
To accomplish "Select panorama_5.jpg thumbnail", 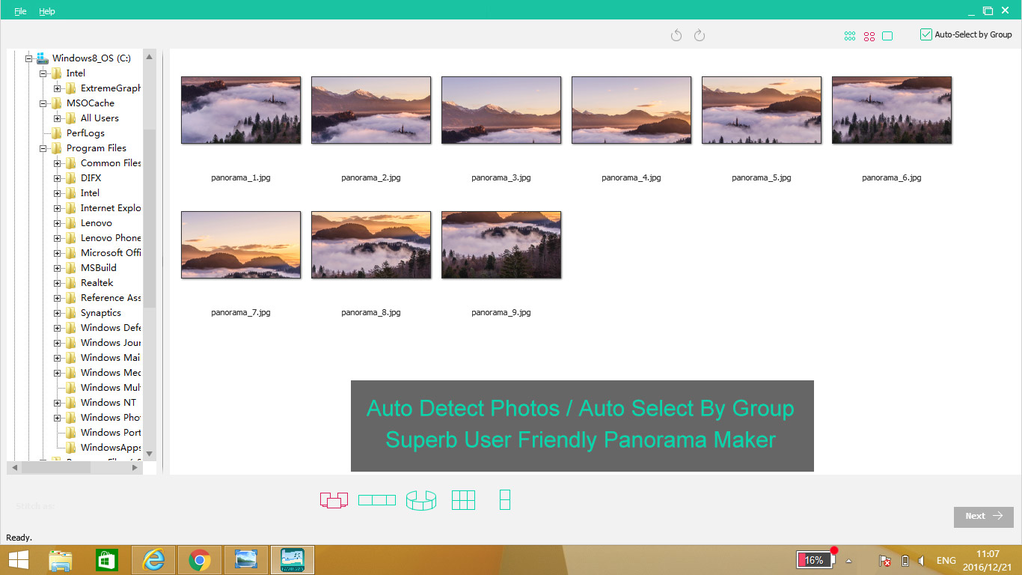I will pyautogui.click(x=761, y=110).
